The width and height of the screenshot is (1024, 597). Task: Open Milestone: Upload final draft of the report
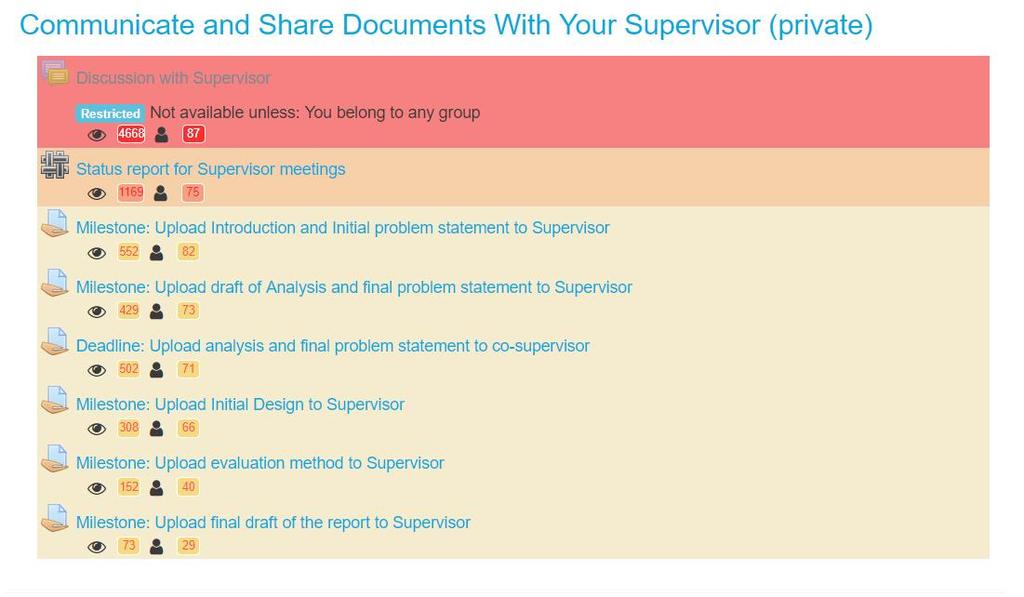point(273,523)
